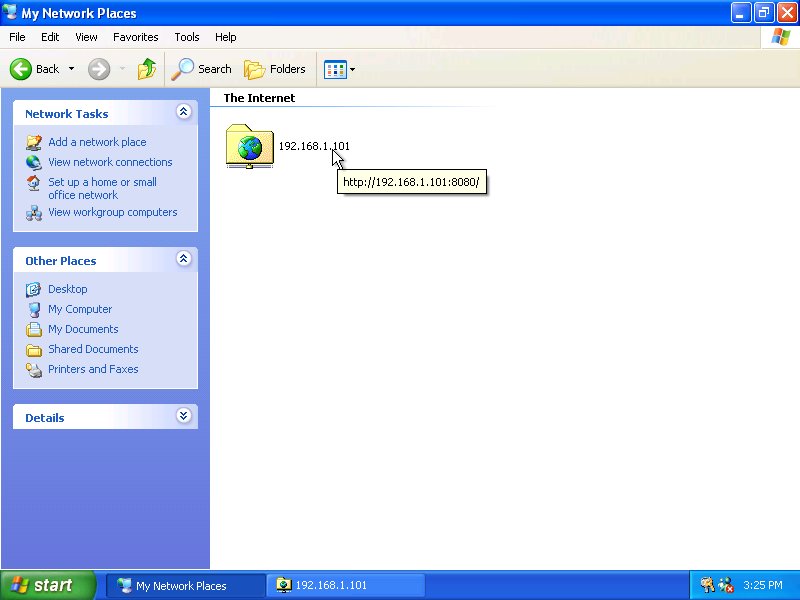Open the Back history dropdown arrow
Image resolution: width=800 pixels, height=600 pixels.
pyautogui.click(x=71, y=69)
